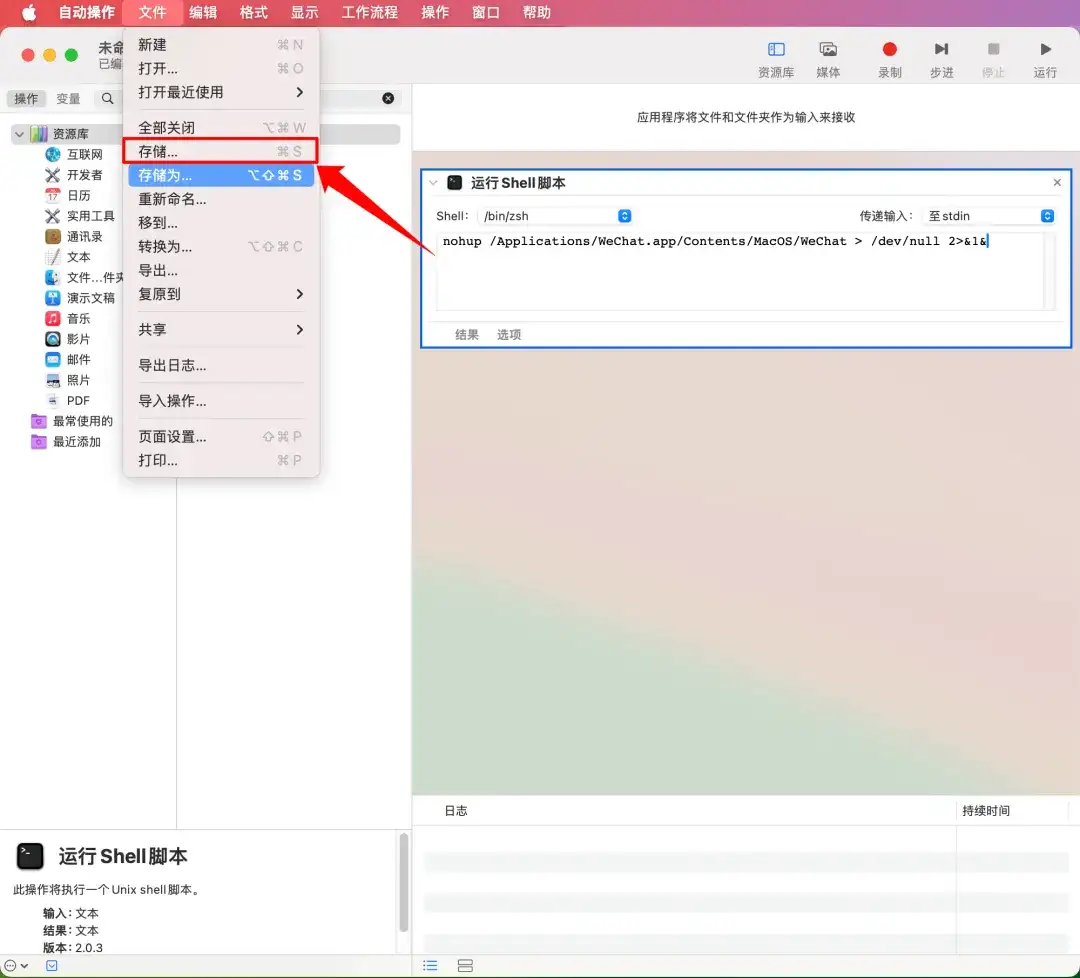Show the log list view at the bottom

(430, 966)
